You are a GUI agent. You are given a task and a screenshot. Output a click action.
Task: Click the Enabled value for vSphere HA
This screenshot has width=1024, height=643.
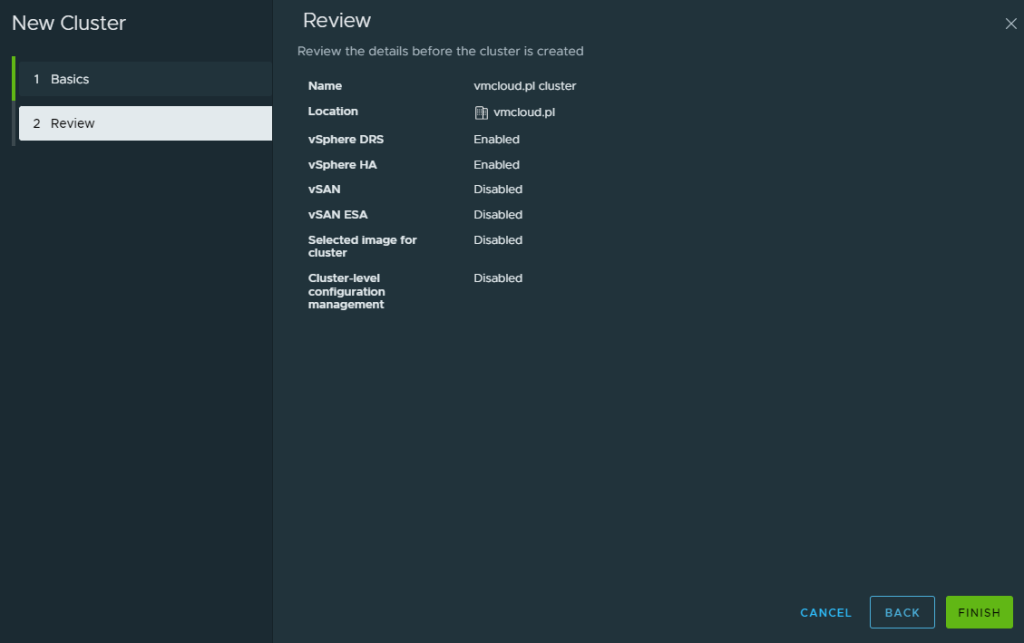[x=496, y=165]
